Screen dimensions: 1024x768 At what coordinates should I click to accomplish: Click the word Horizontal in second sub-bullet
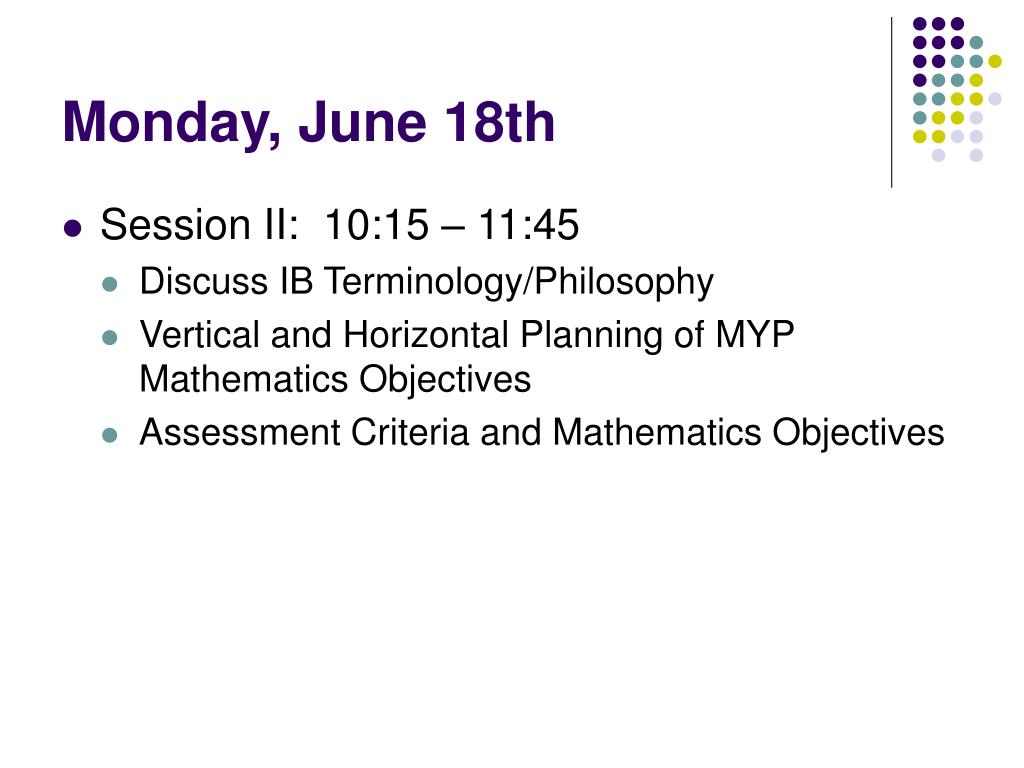[x=426, y=334]
